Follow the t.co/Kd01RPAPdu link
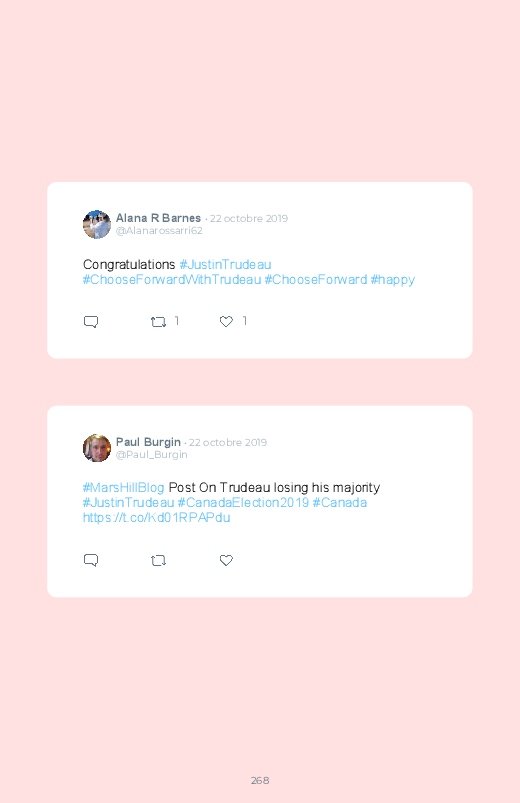This screenshot has height=803, width=520. click(156, 518)
